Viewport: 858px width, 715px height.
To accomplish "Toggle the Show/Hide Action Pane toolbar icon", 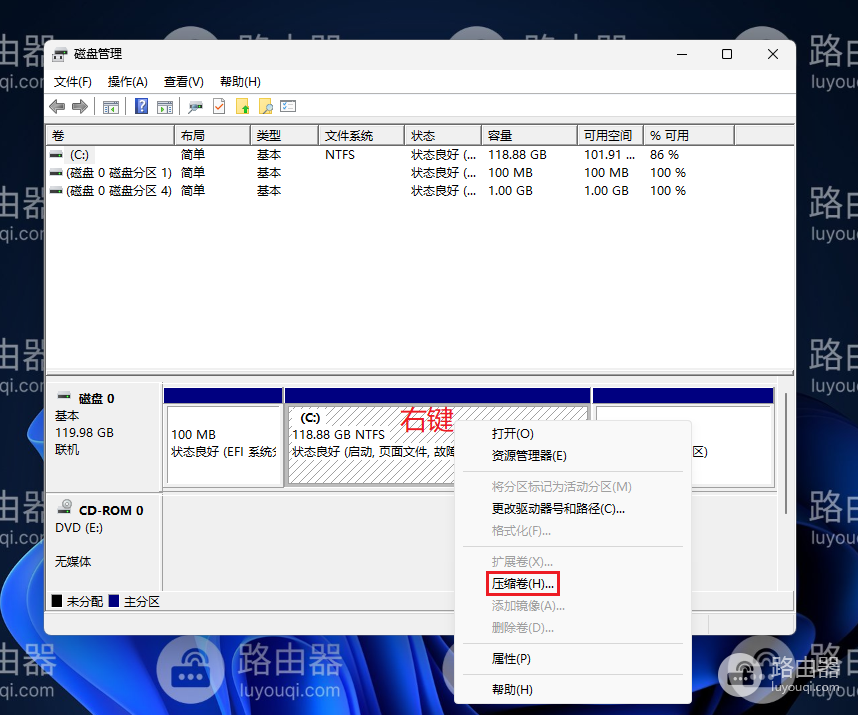I will (x=165, y=107).
